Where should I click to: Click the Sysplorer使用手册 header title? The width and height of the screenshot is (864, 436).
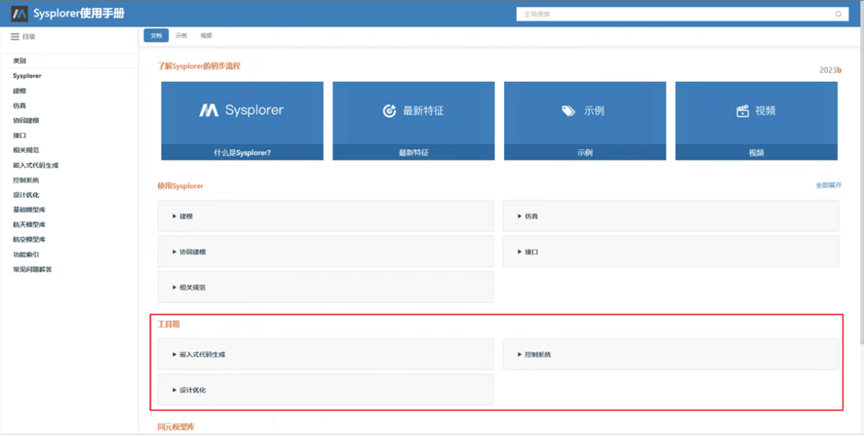click(x=78, y=14)
